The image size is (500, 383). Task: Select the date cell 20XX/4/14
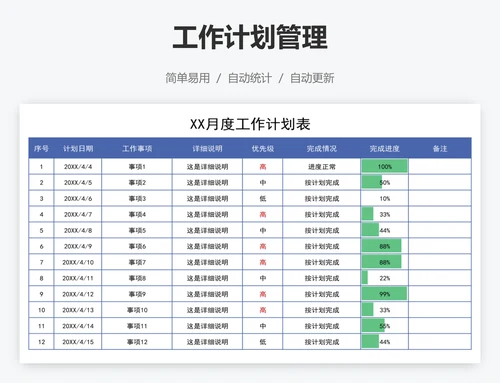coord(78,326)
